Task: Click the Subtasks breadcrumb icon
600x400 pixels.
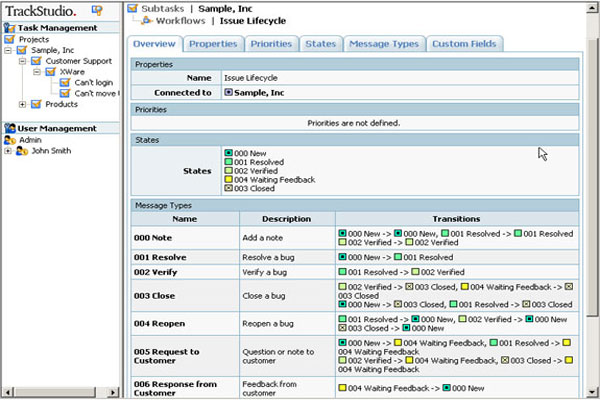Action: tap(135, 8)
